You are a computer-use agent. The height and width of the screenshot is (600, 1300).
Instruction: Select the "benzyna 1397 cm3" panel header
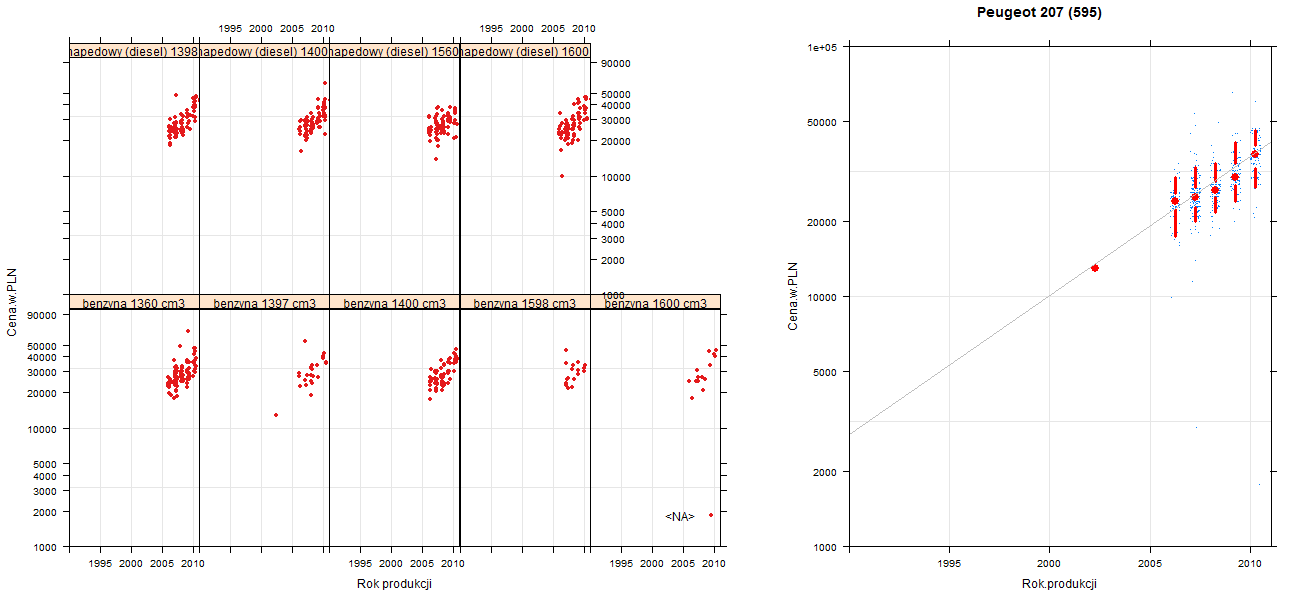coord(264,303)
